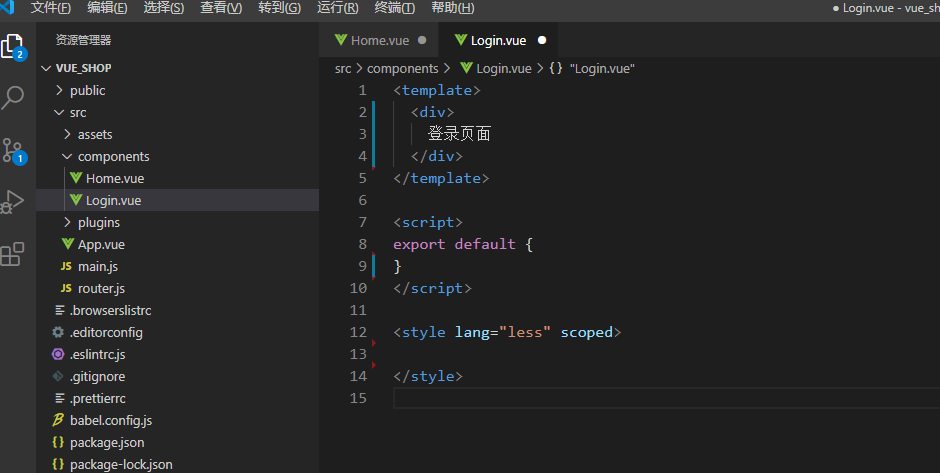Open babel.config.js in the file tree
Viewport: 940px width, 473px height.
(x=111, y=420)
